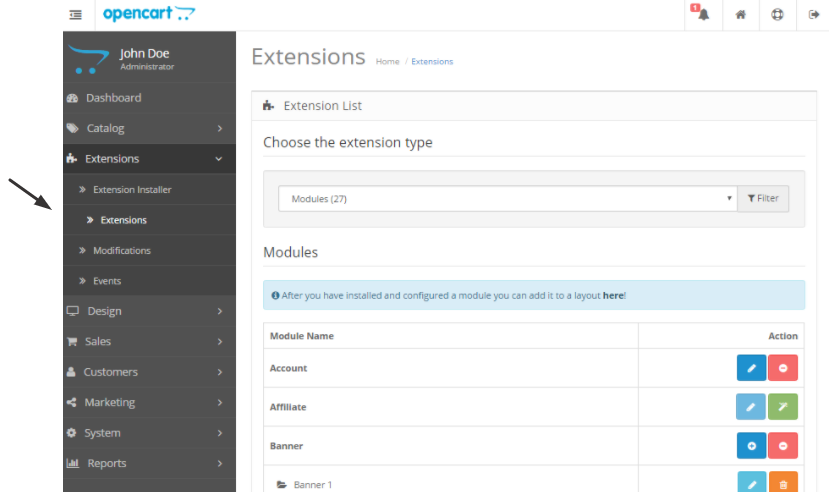Image resolution: width=830 pixels, height=492 pixels.
Task: Click the Home breadcrumb link
Action: [x=387, y=62]
